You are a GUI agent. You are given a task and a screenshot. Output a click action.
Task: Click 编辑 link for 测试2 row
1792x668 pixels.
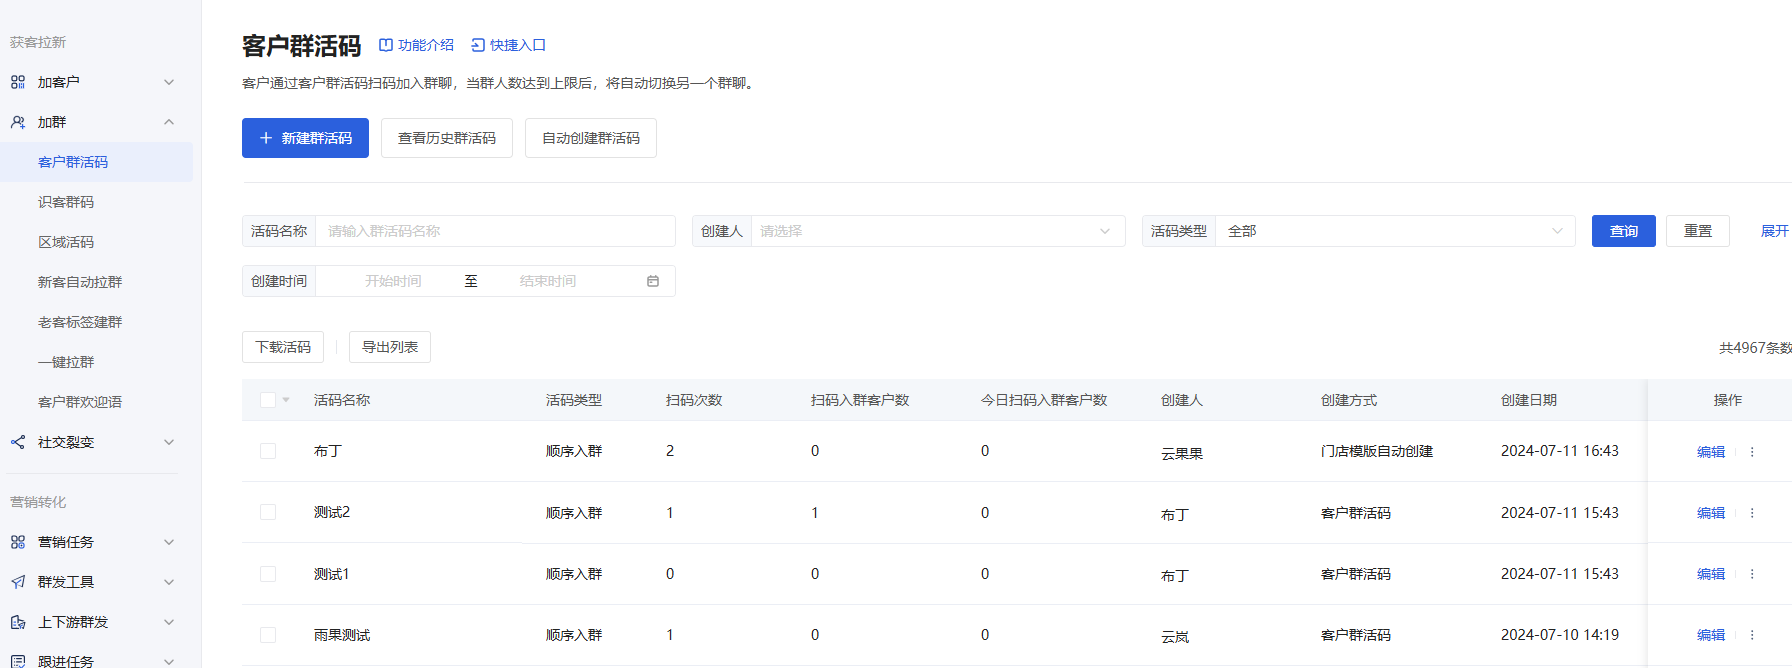[1711, 513]
